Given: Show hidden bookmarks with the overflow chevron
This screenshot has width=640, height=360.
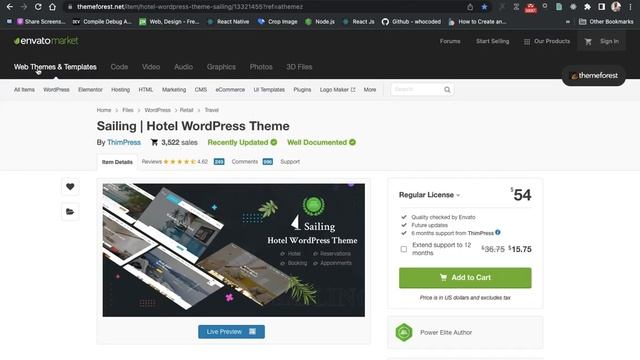Looking at the screenshot, I should point(567,22).
